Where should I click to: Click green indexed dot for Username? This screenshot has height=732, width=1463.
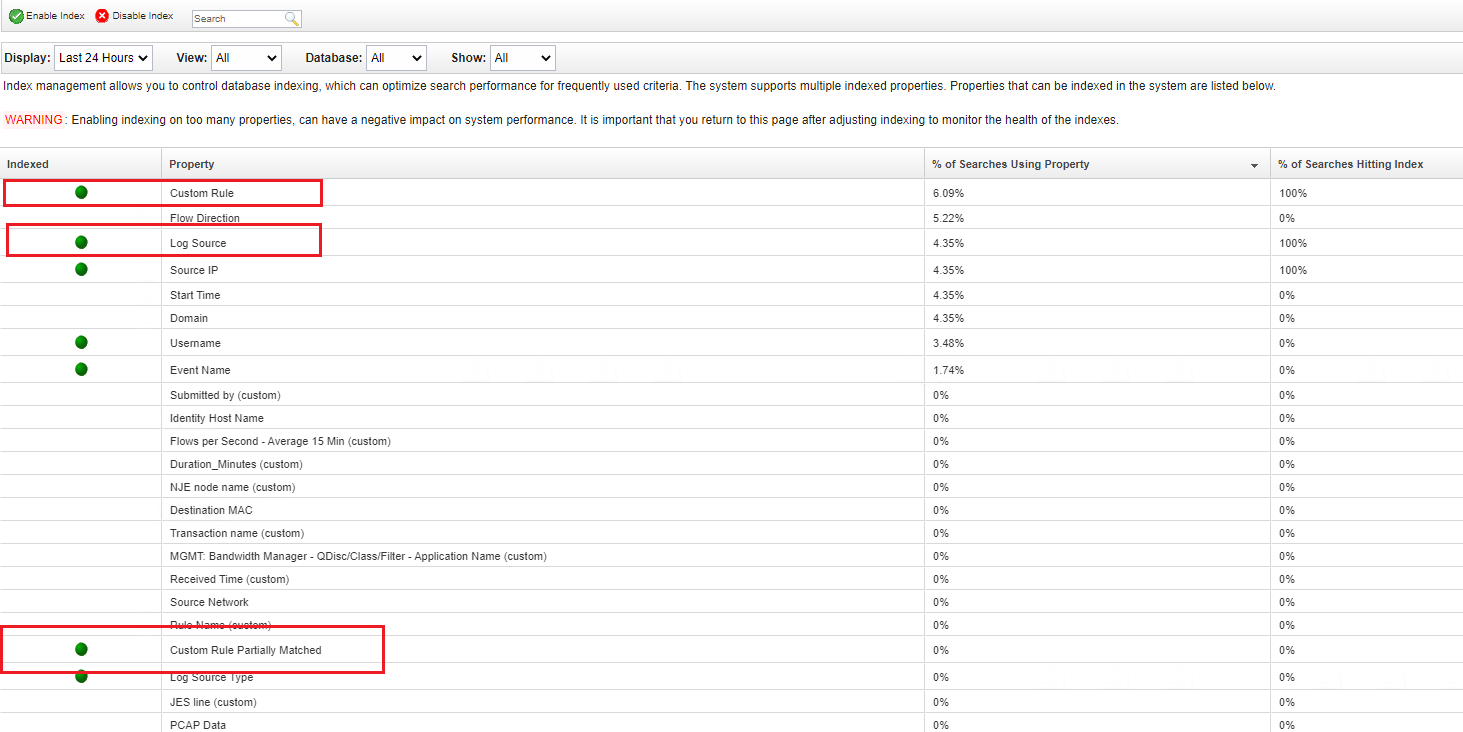tap(81, 343)
